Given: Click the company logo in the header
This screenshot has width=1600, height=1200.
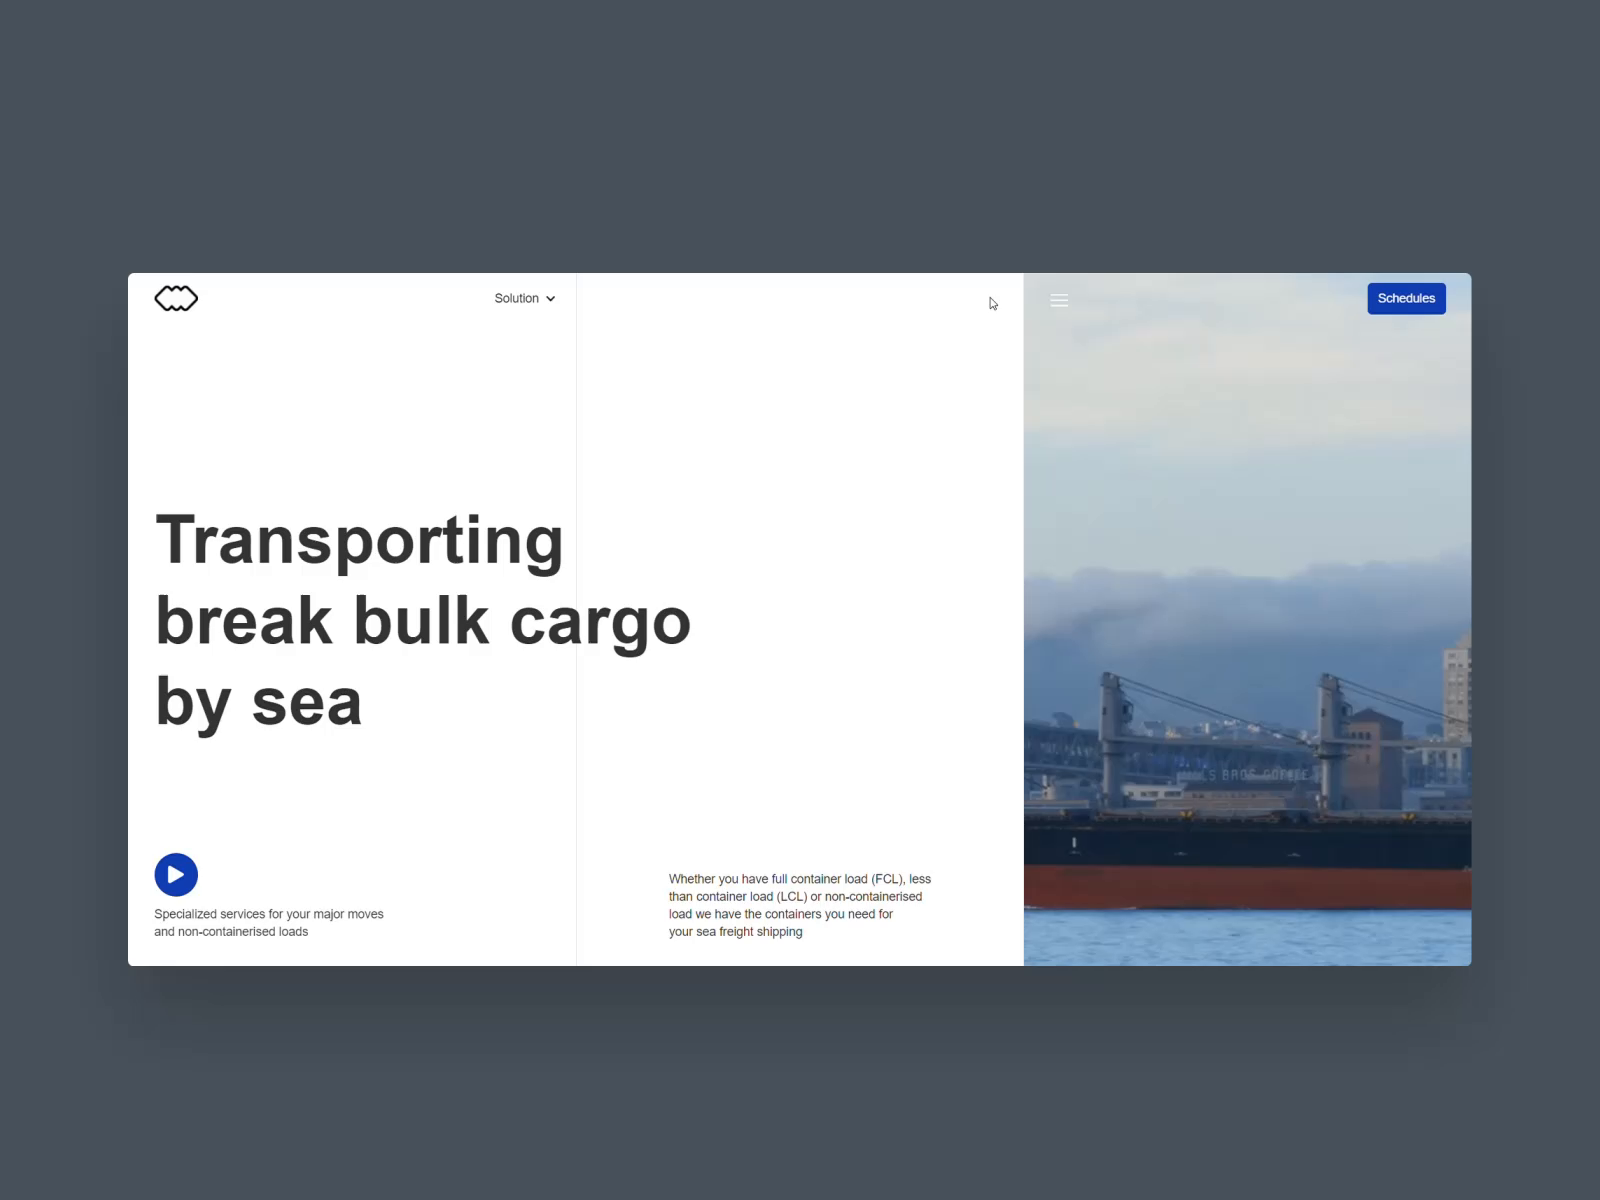Looking at the screenshot, I should click(176, 298).
